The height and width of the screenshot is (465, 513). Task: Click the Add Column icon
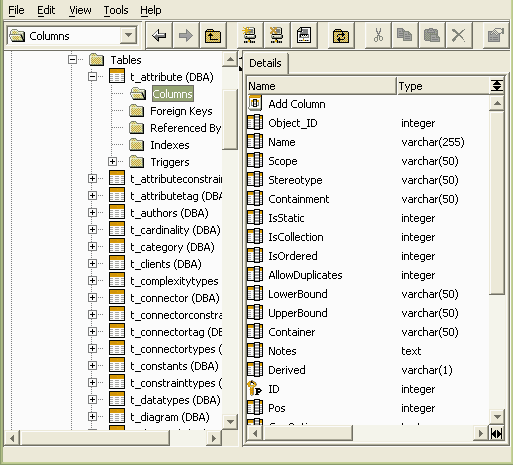255,104
